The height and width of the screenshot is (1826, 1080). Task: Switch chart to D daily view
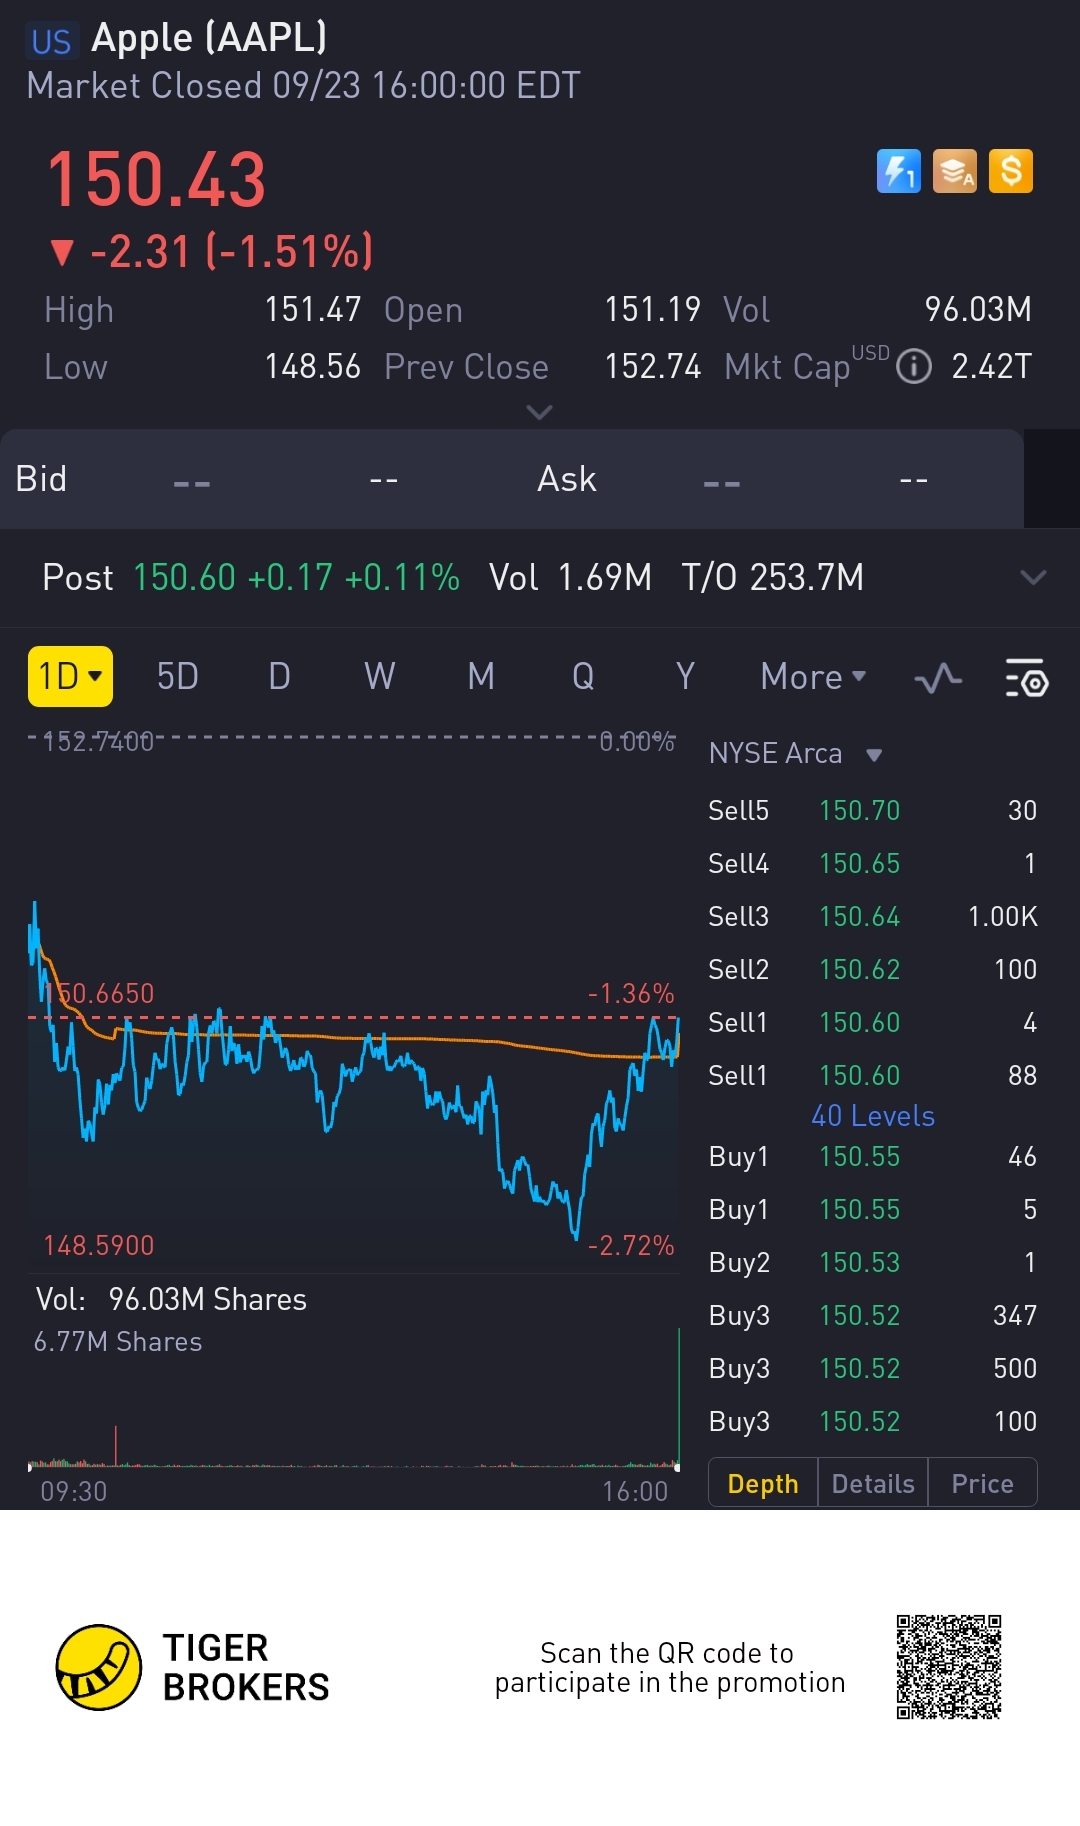[x=280, y=677]
